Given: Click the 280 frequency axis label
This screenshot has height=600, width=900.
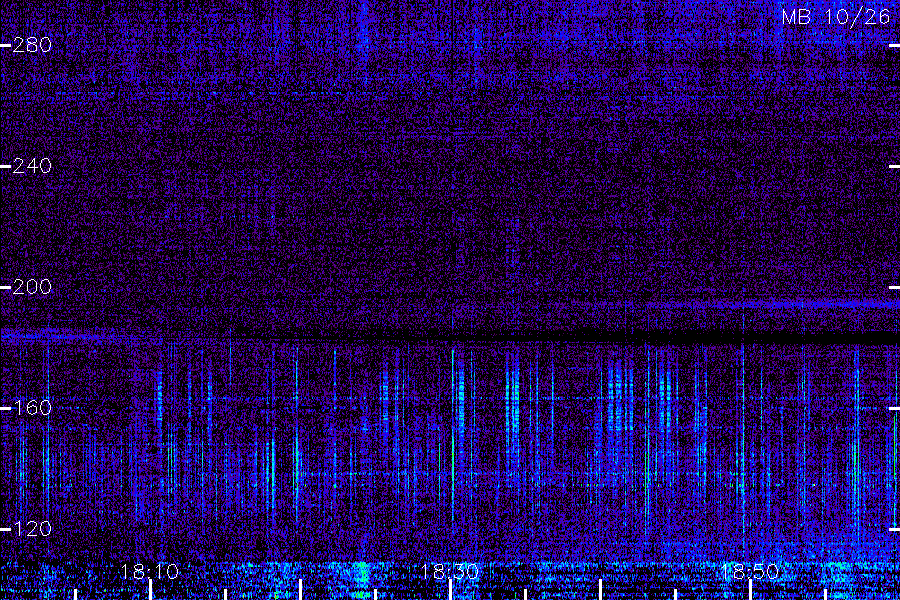Looking at the screenshot, I should [32, 45].
